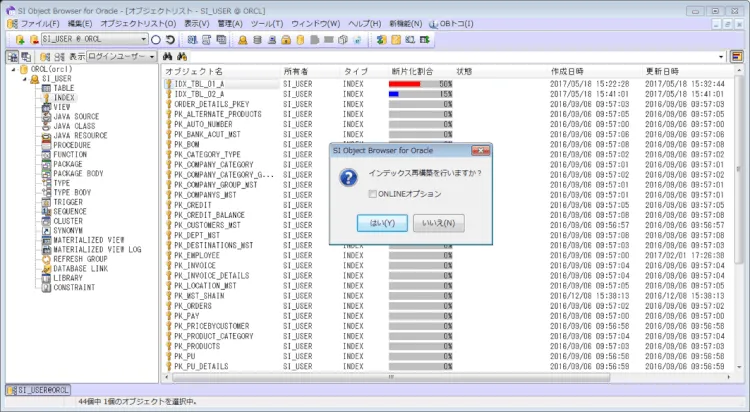
Task: Collapse the ORCL(orcl) tree node
Action: pyautogui.click(x=13, y=69)
